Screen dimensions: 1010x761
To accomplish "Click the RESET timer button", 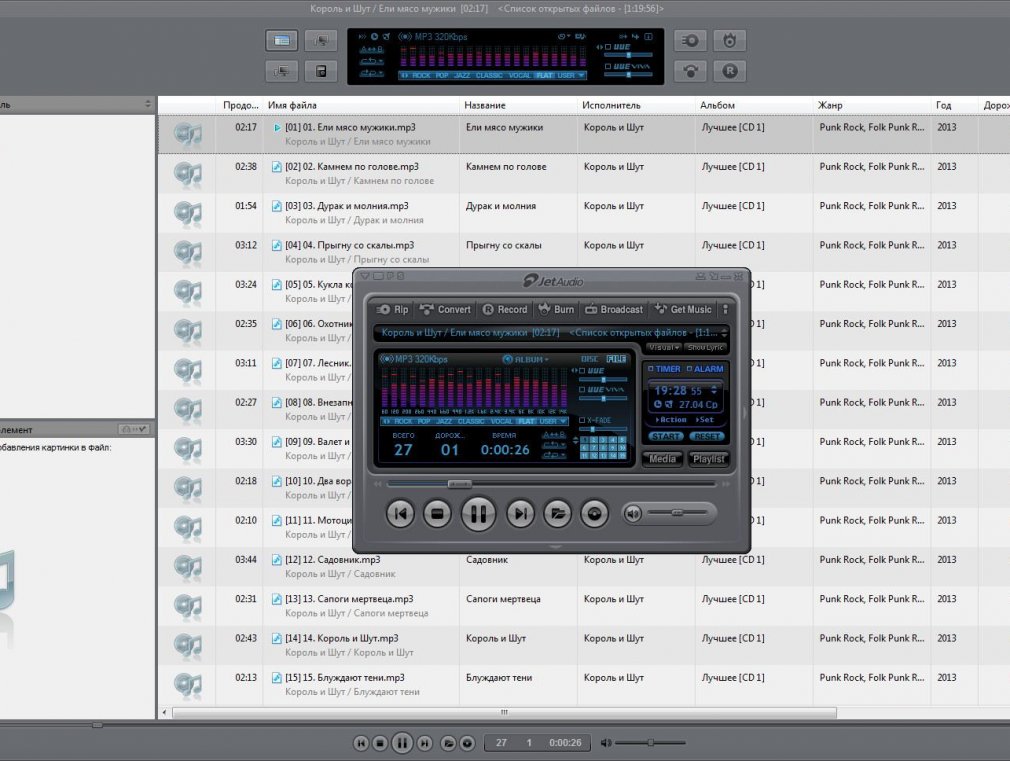I will point(707,436).
